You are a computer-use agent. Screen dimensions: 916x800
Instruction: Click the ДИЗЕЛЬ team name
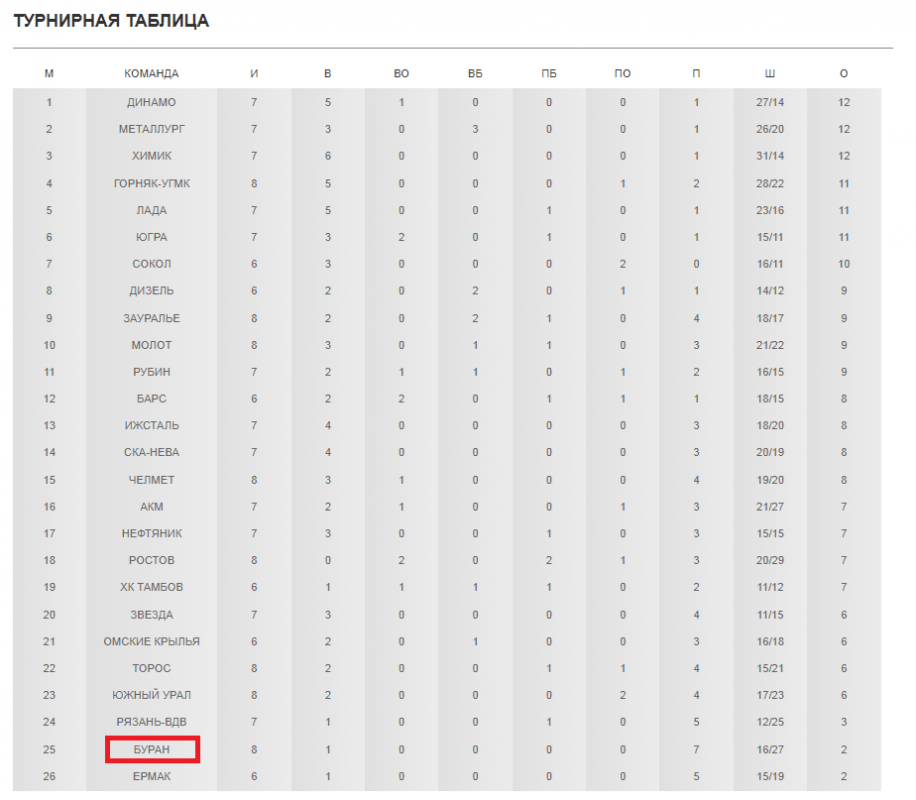click(x=151, y=291)
